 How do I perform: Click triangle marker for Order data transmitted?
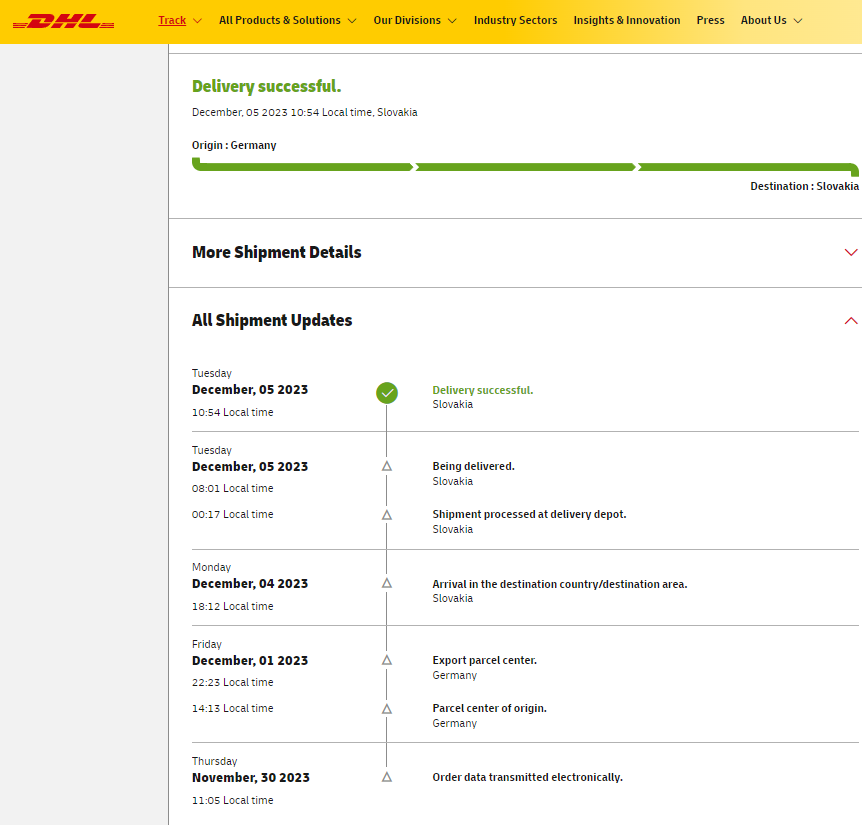(387, 777)
